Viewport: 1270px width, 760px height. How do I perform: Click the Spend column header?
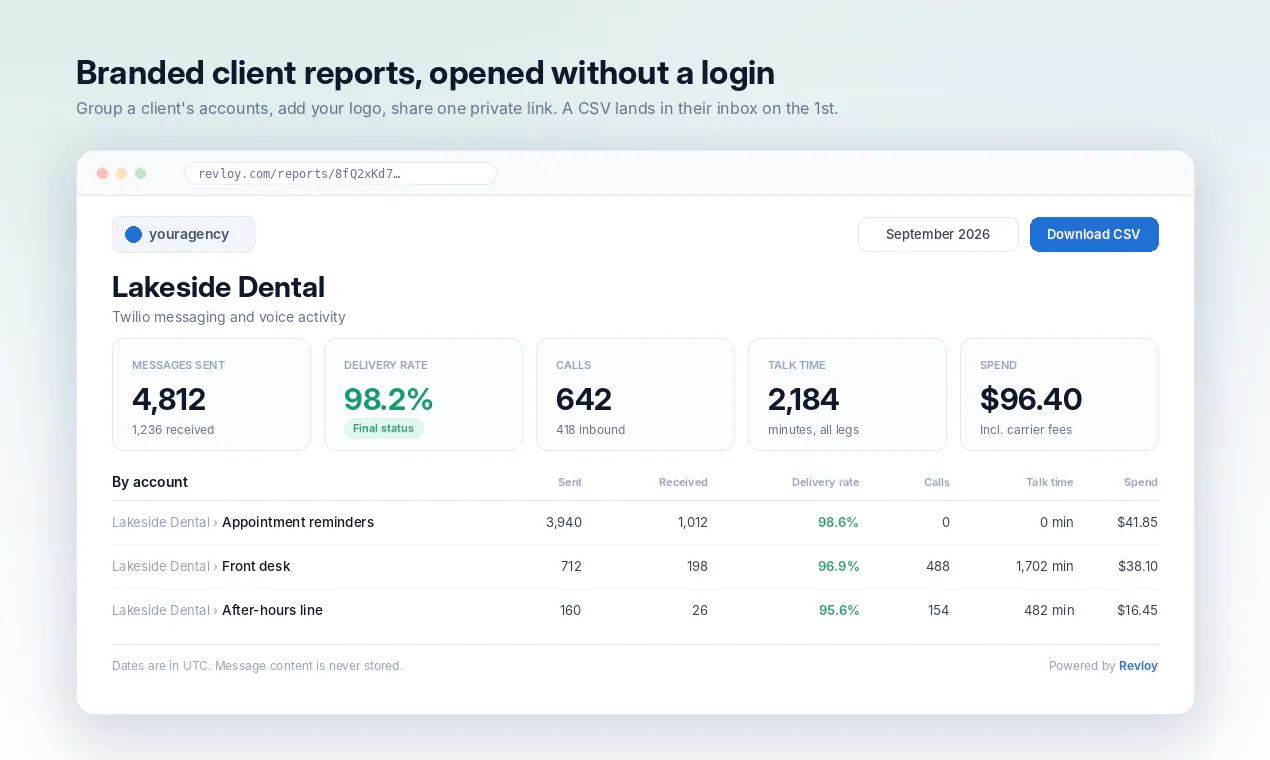coord(1141,482)
